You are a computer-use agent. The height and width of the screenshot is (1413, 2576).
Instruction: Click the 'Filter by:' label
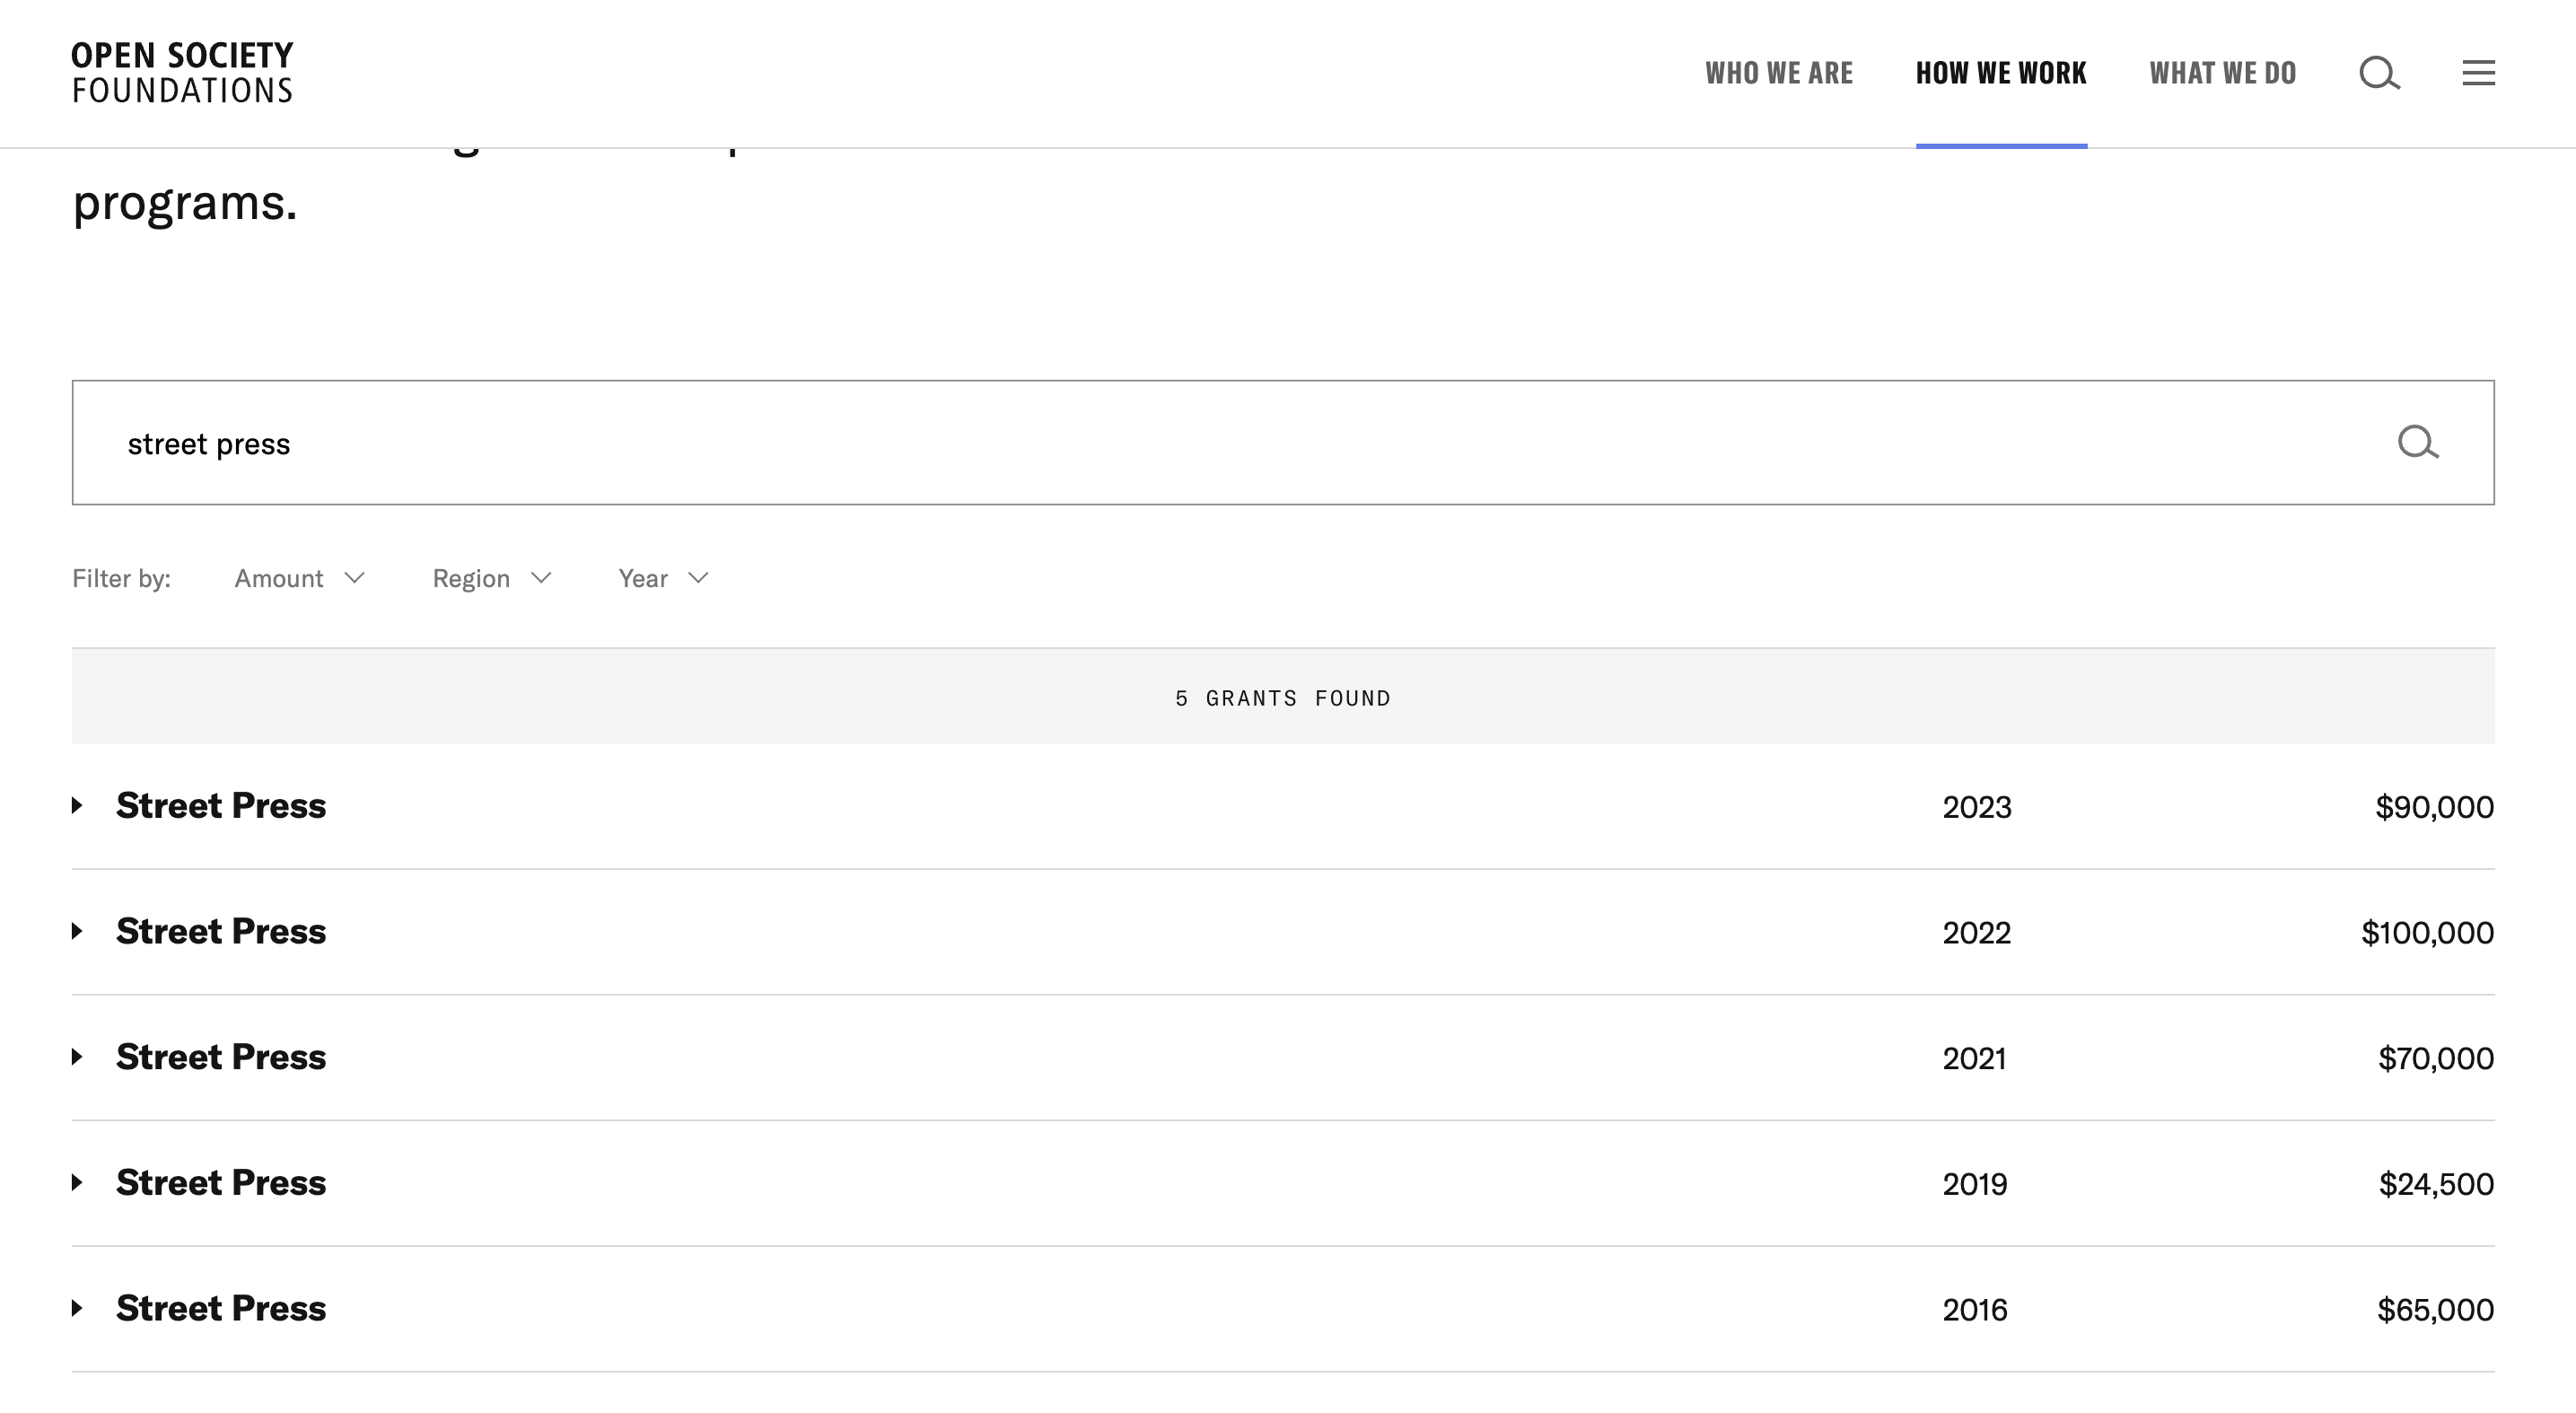[122, 579]
